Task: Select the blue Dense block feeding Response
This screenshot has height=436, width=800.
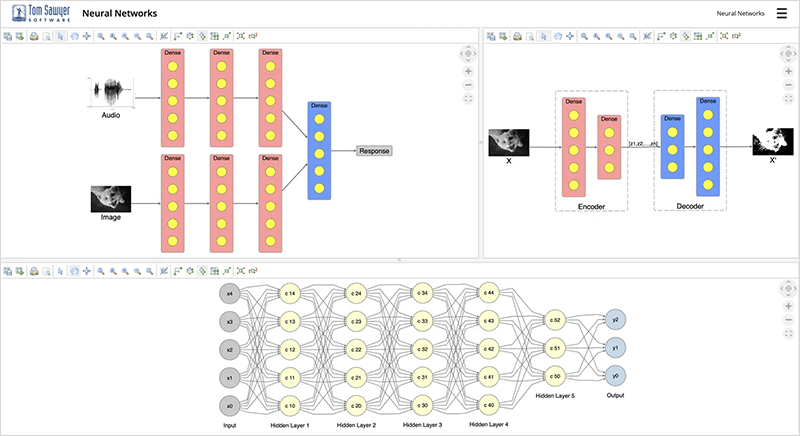Action: pyautogui.click(x=319, y=151)
